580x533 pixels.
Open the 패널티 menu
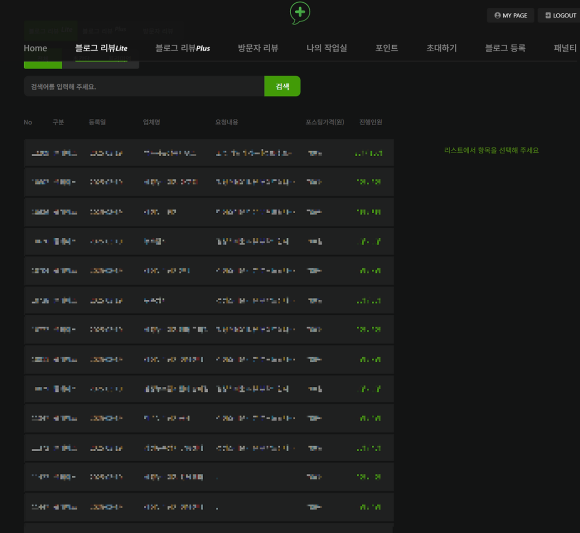tap(565, 48)
